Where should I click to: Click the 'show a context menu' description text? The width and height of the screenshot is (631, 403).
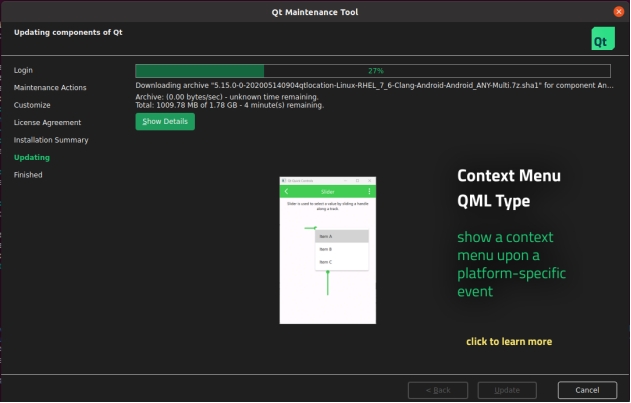[511, 264]
